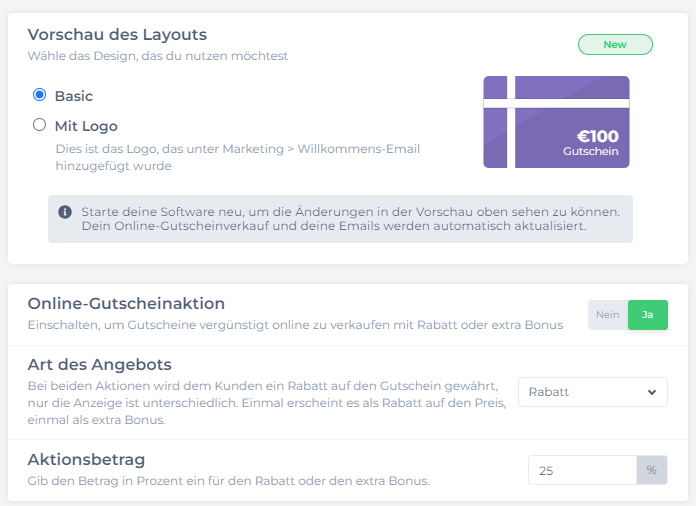Select the Mit Logo radio button

click(x=40, y=125)
